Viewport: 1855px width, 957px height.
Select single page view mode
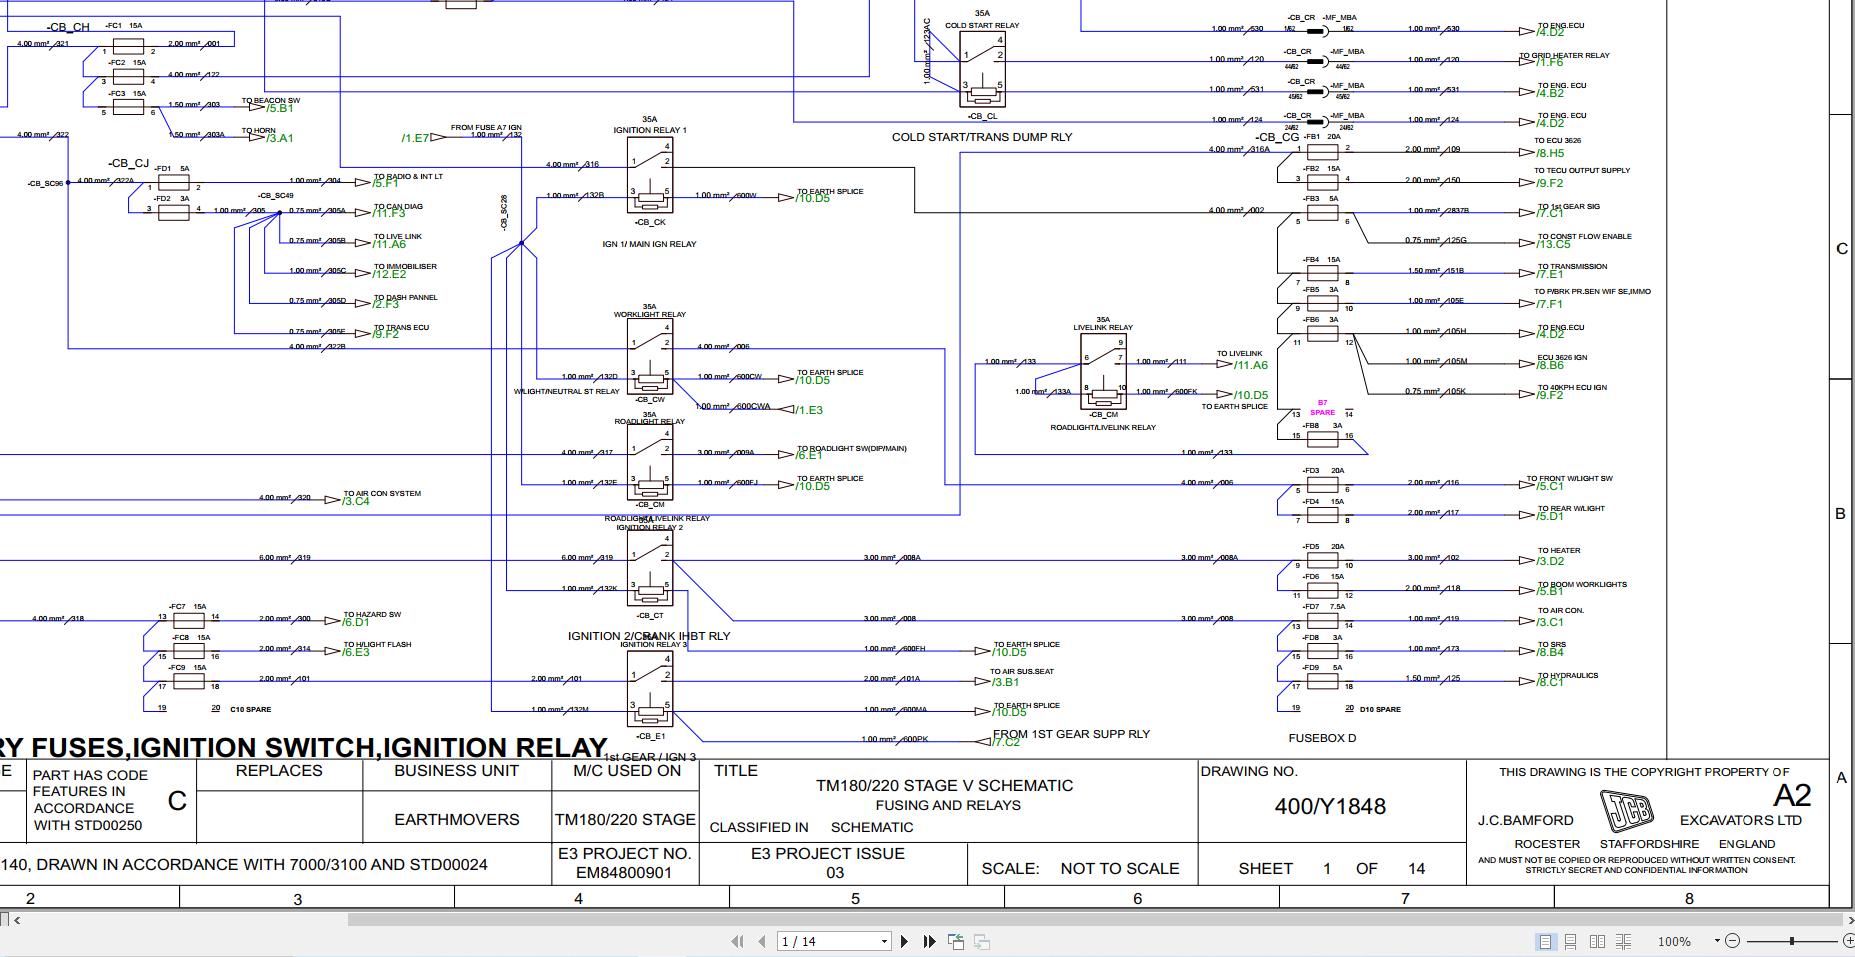pos(1545,941)
